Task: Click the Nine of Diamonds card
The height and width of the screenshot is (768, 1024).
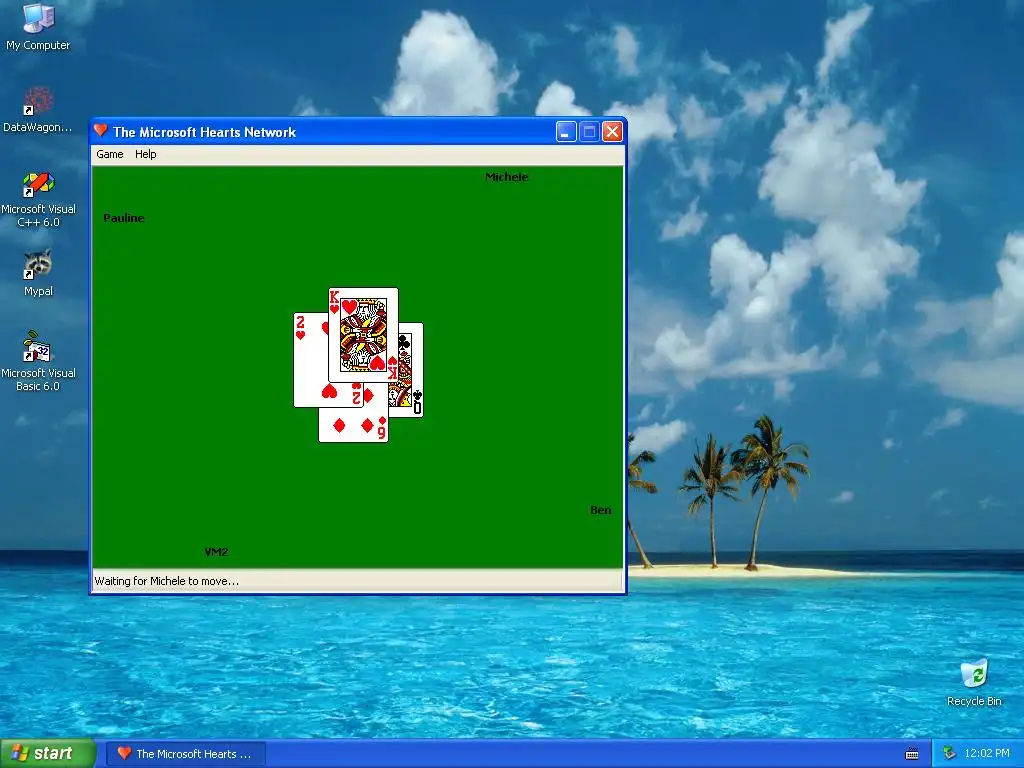Action: pos(353,424)
